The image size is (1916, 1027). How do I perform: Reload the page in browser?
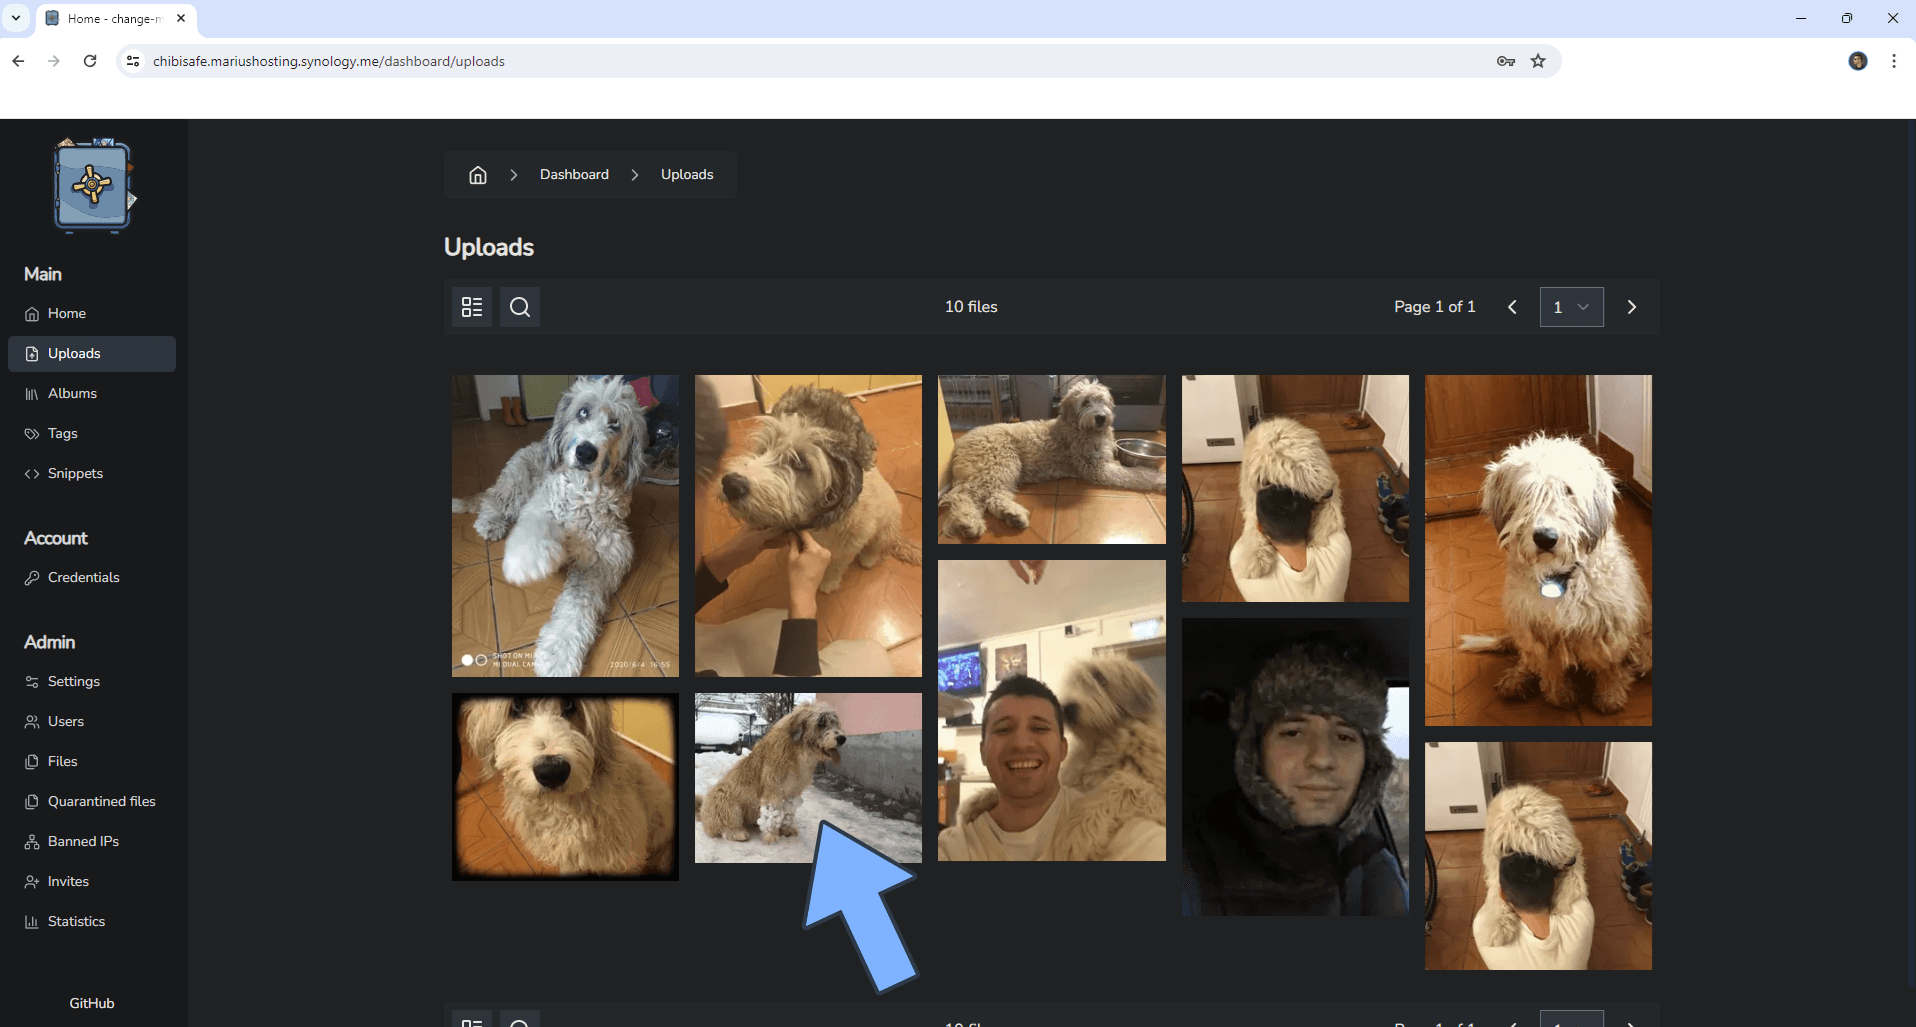coord(90,61)
